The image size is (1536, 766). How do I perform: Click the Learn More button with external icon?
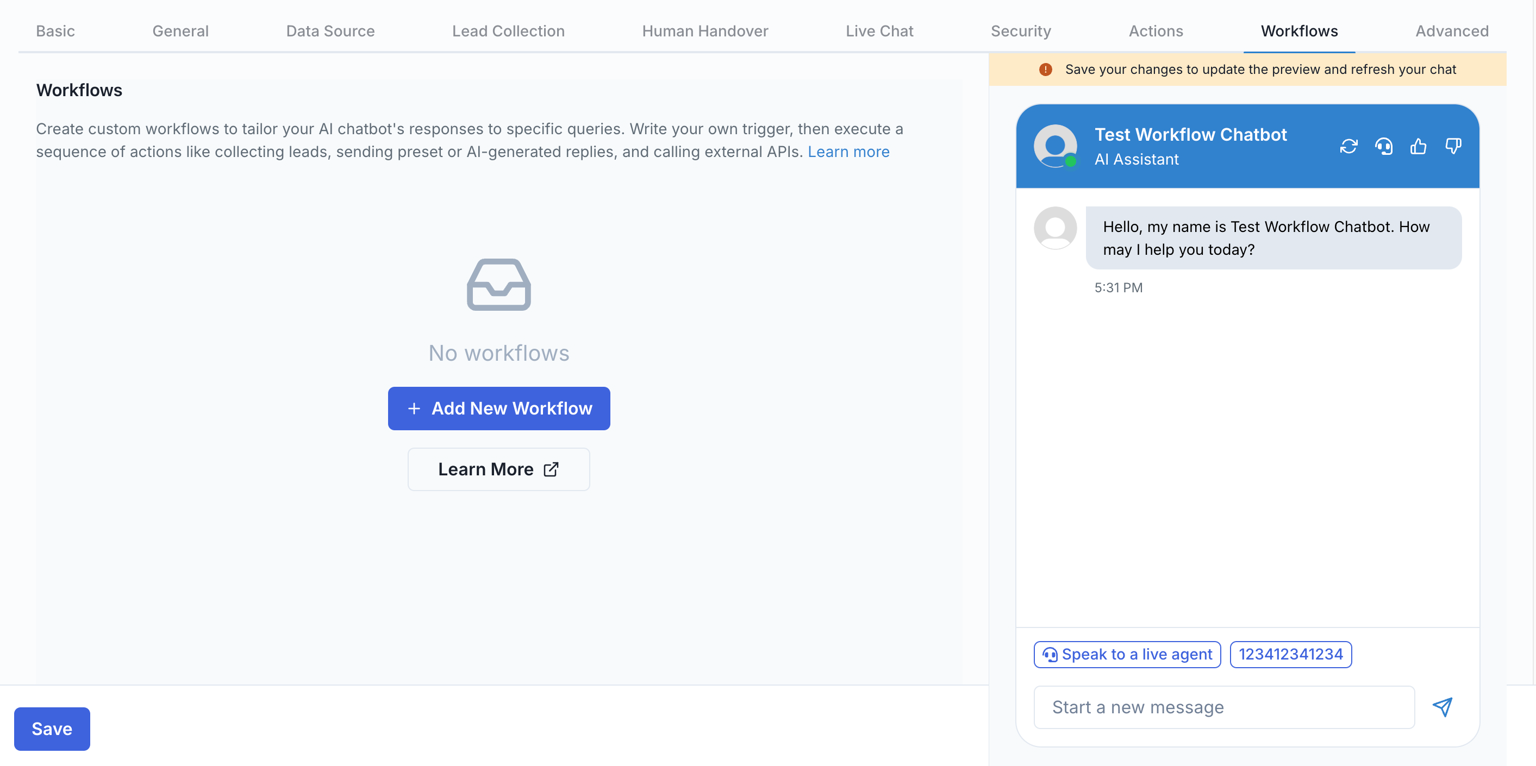[498, 470]
